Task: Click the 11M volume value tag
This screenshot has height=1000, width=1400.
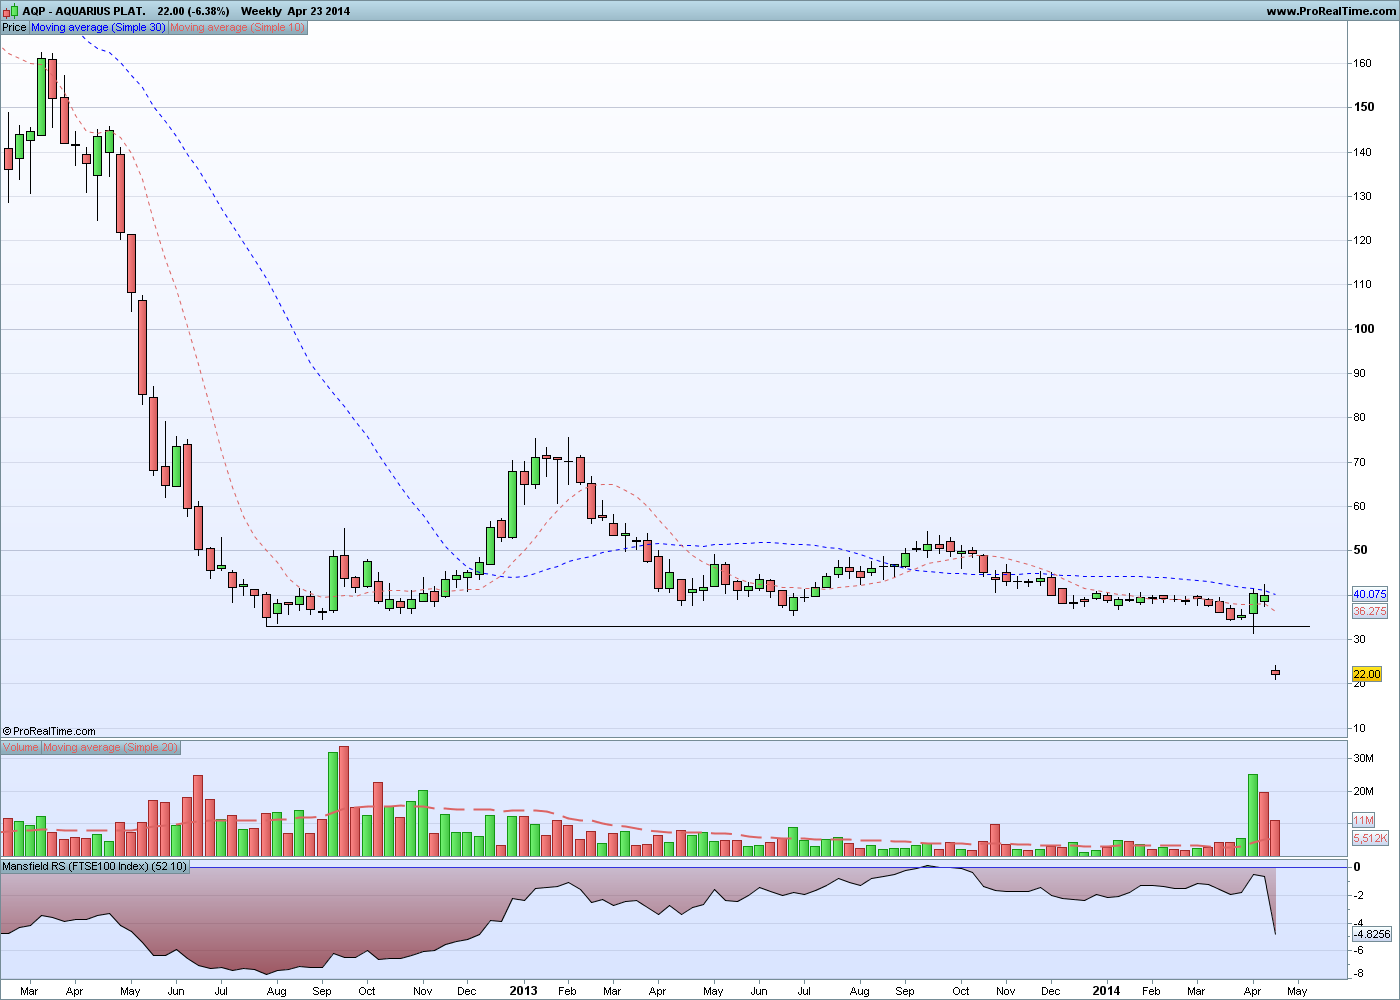Action: (1363, 820)
